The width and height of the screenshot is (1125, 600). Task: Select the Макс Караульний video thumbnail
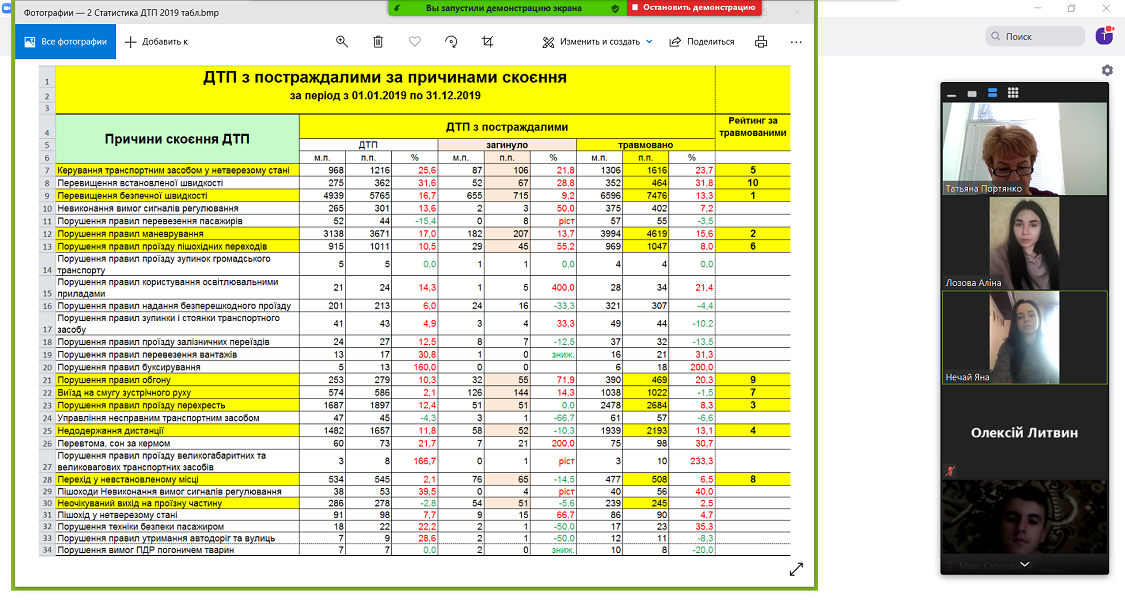pos(1025,527)
